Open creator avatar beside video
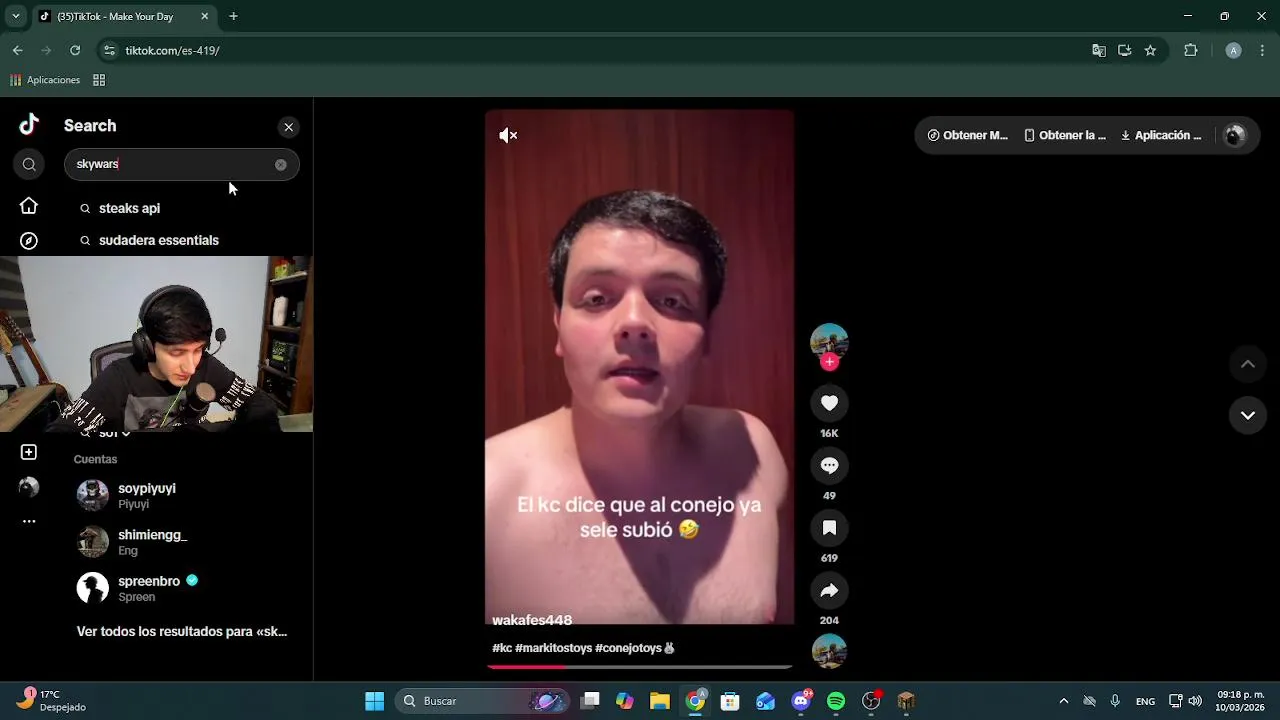This screenshot has height=720, width=1280. pos(829,342)
